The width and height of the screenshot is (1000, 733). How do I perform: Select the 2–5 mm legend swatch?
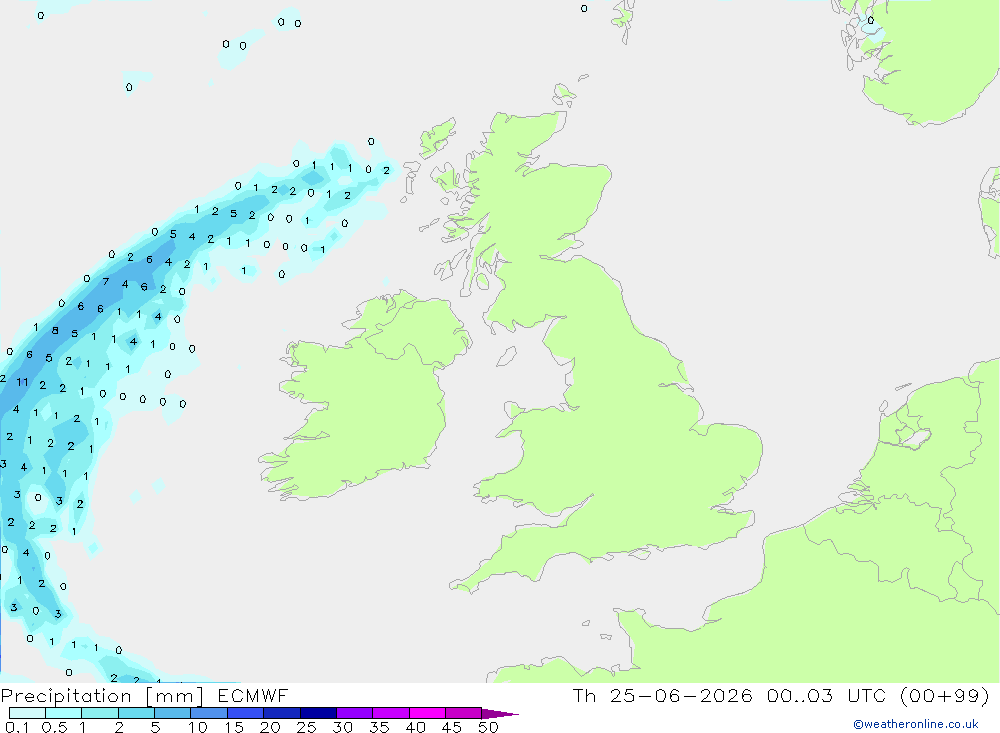tap(136, 713)
